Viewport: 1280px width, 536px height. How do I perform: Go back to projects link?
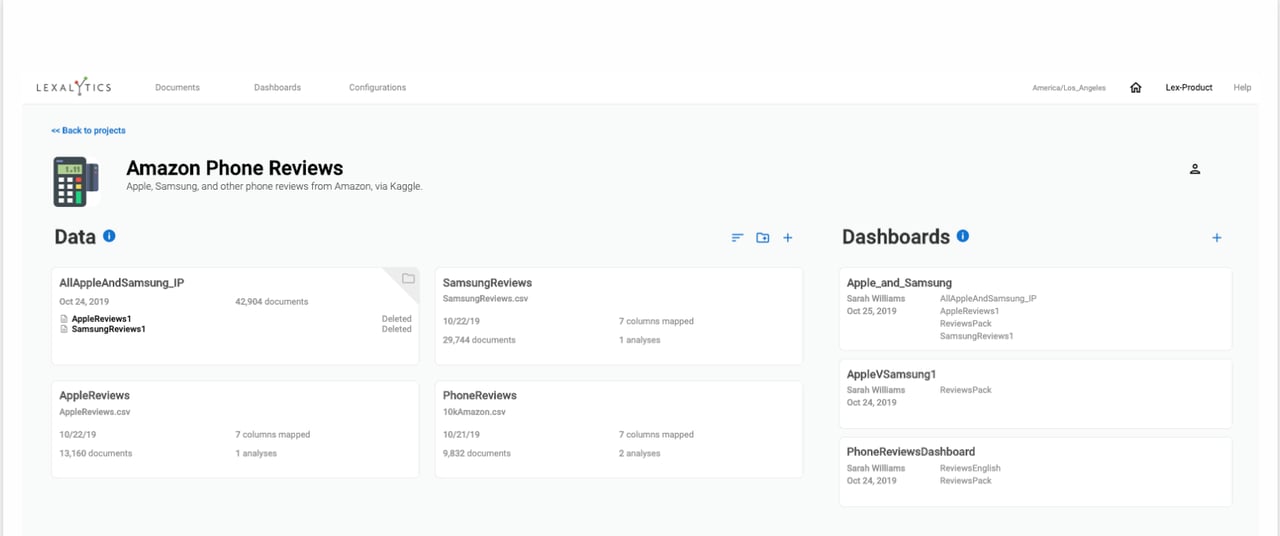[89, 131]
